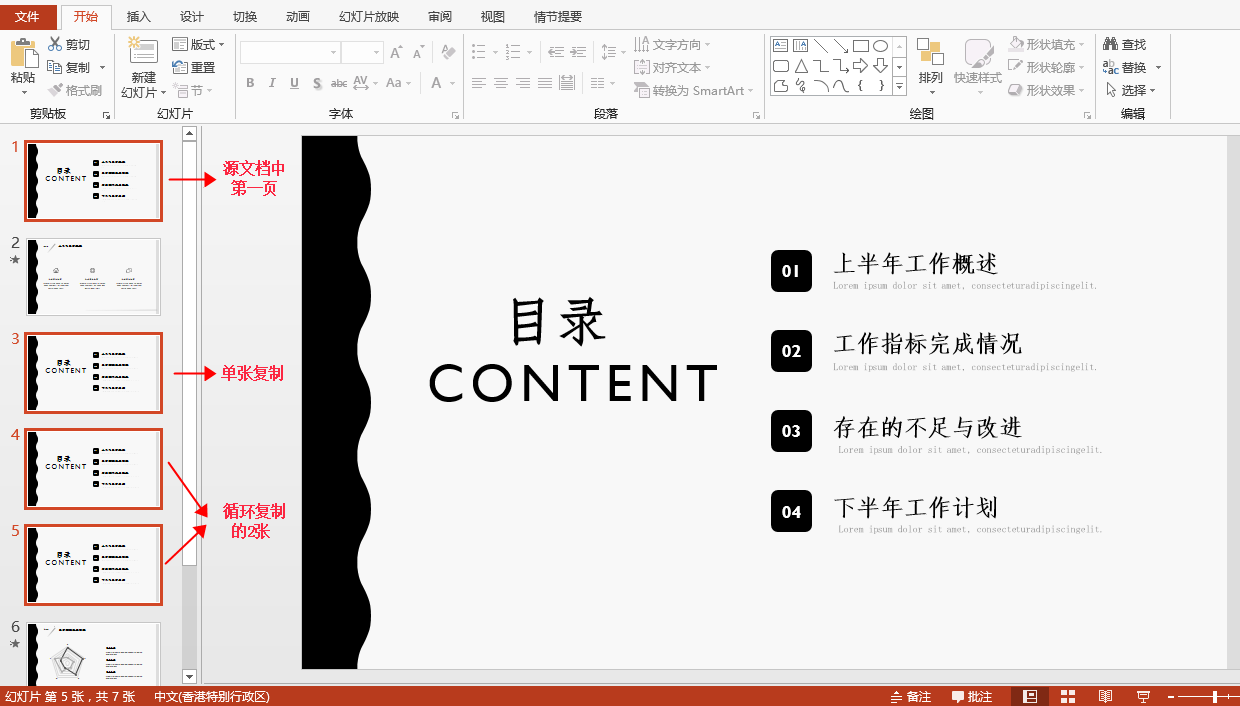Switch to slide sorter view icon

(1068, 696)
